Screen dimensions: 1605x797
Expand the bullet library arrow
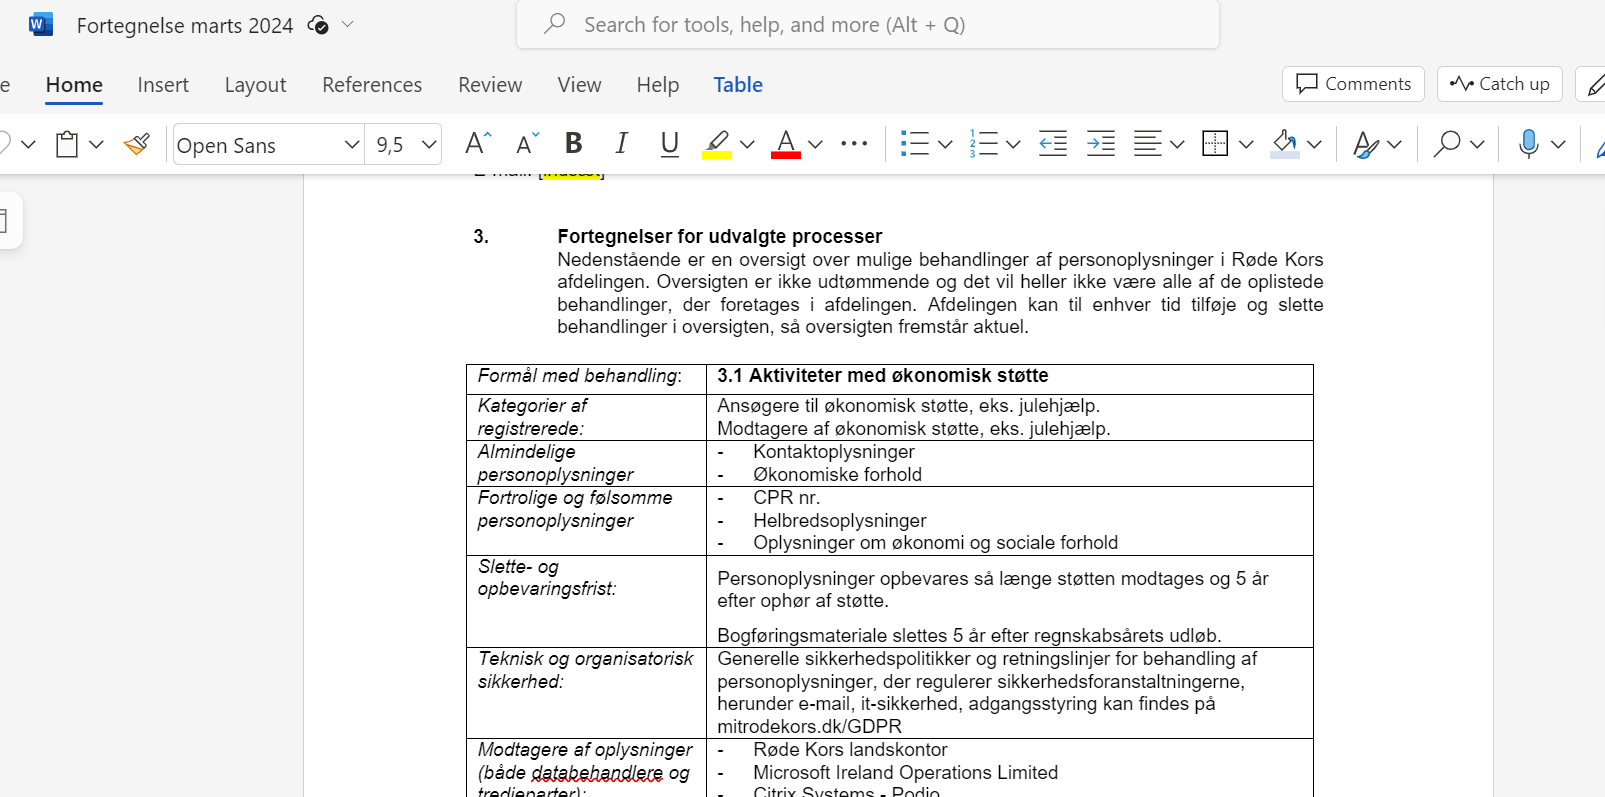(945, 145)
